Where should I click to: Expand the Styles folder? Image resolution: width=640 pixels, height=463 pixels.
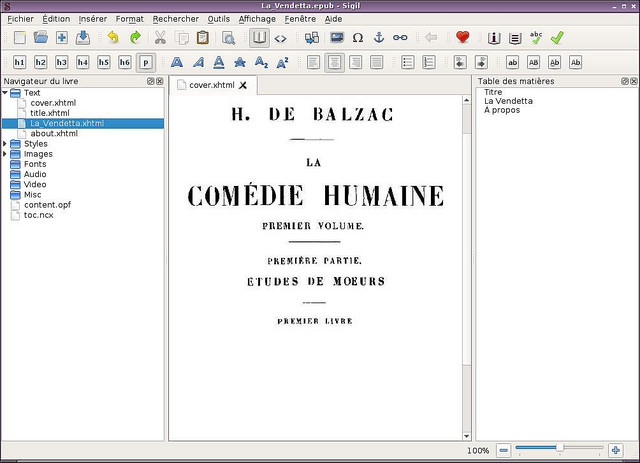coord(5,144)
